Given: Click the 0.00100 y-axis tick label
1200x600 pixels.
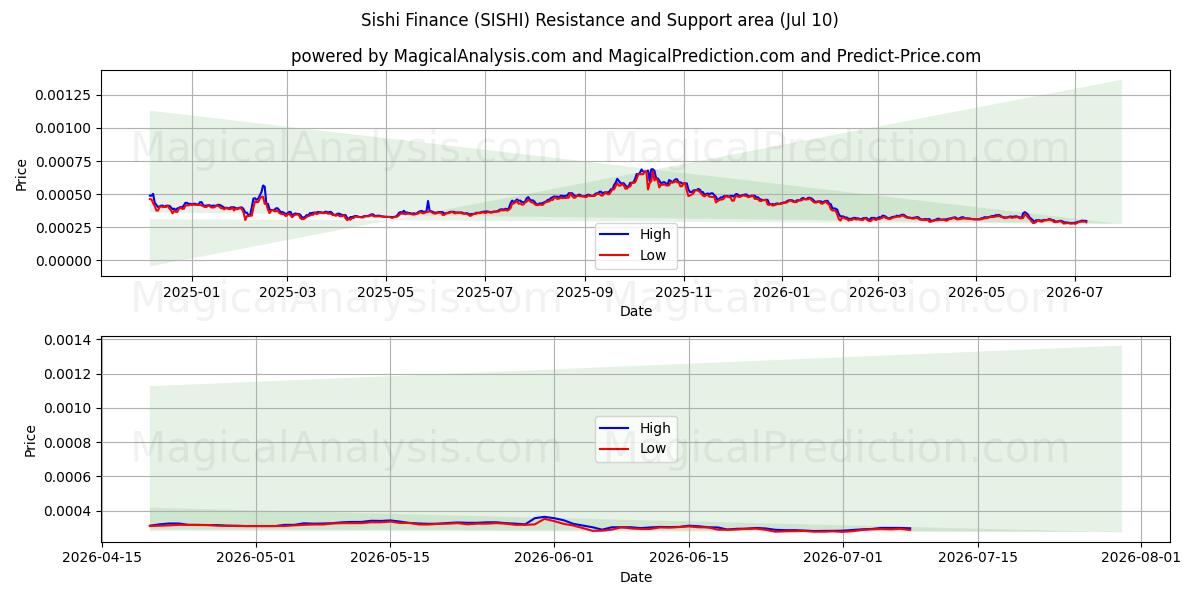Looking at the screenshot, I should 63,128.
